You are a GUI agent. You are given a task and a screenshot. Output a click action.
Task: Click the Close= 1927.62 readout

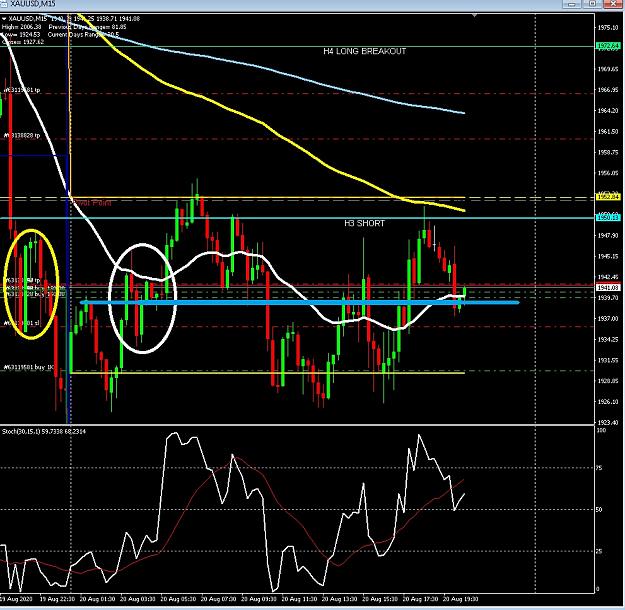pyautogui.click(x=23, y=42)
